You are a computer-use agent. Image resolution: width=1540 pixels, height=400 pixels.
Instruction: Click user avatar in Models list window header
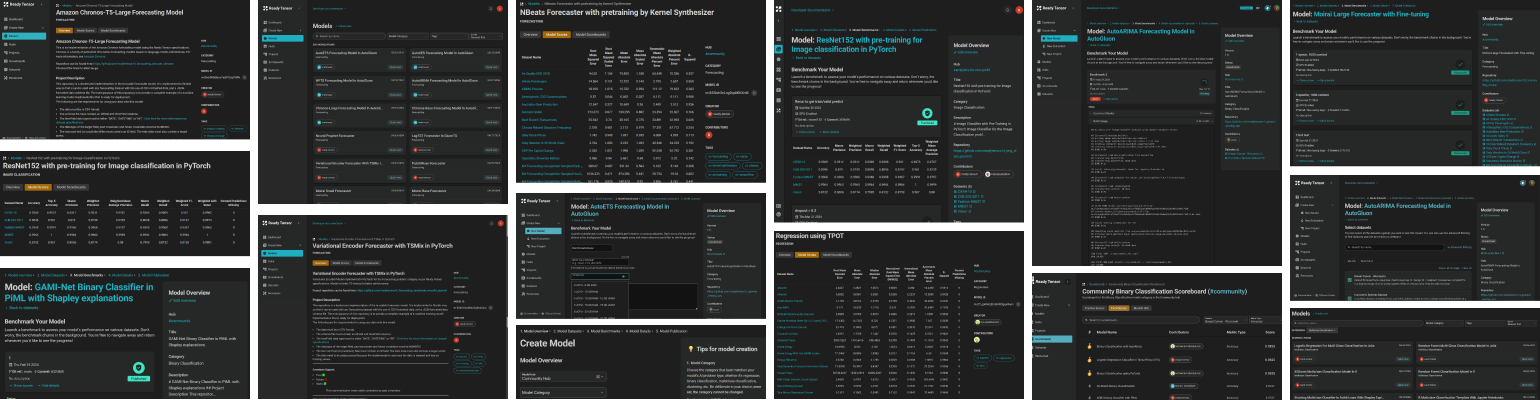(x=499, y=9)
